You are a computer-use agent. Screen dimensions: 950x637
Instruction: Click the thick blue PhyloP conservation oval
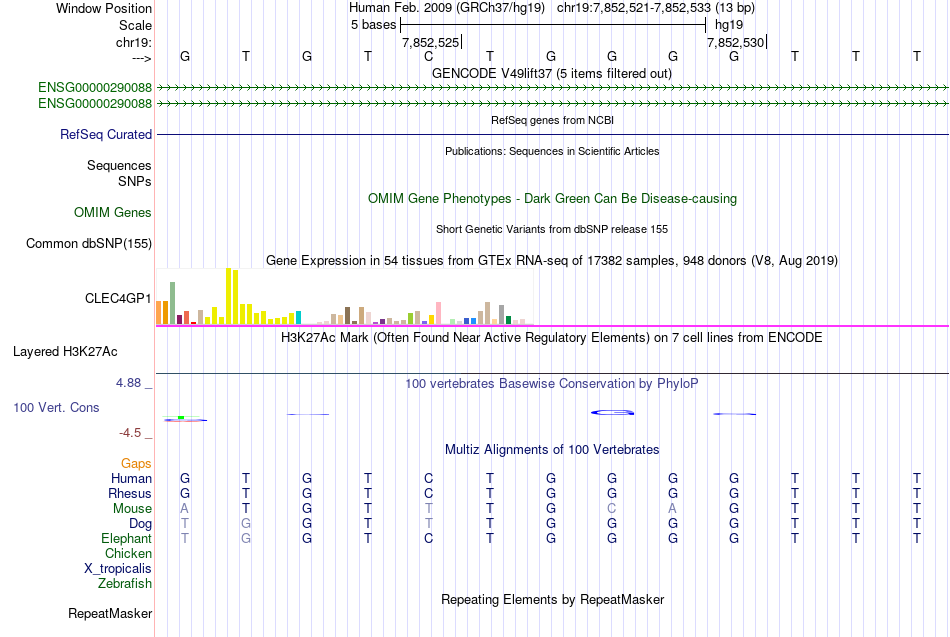(x=613, y=413)
